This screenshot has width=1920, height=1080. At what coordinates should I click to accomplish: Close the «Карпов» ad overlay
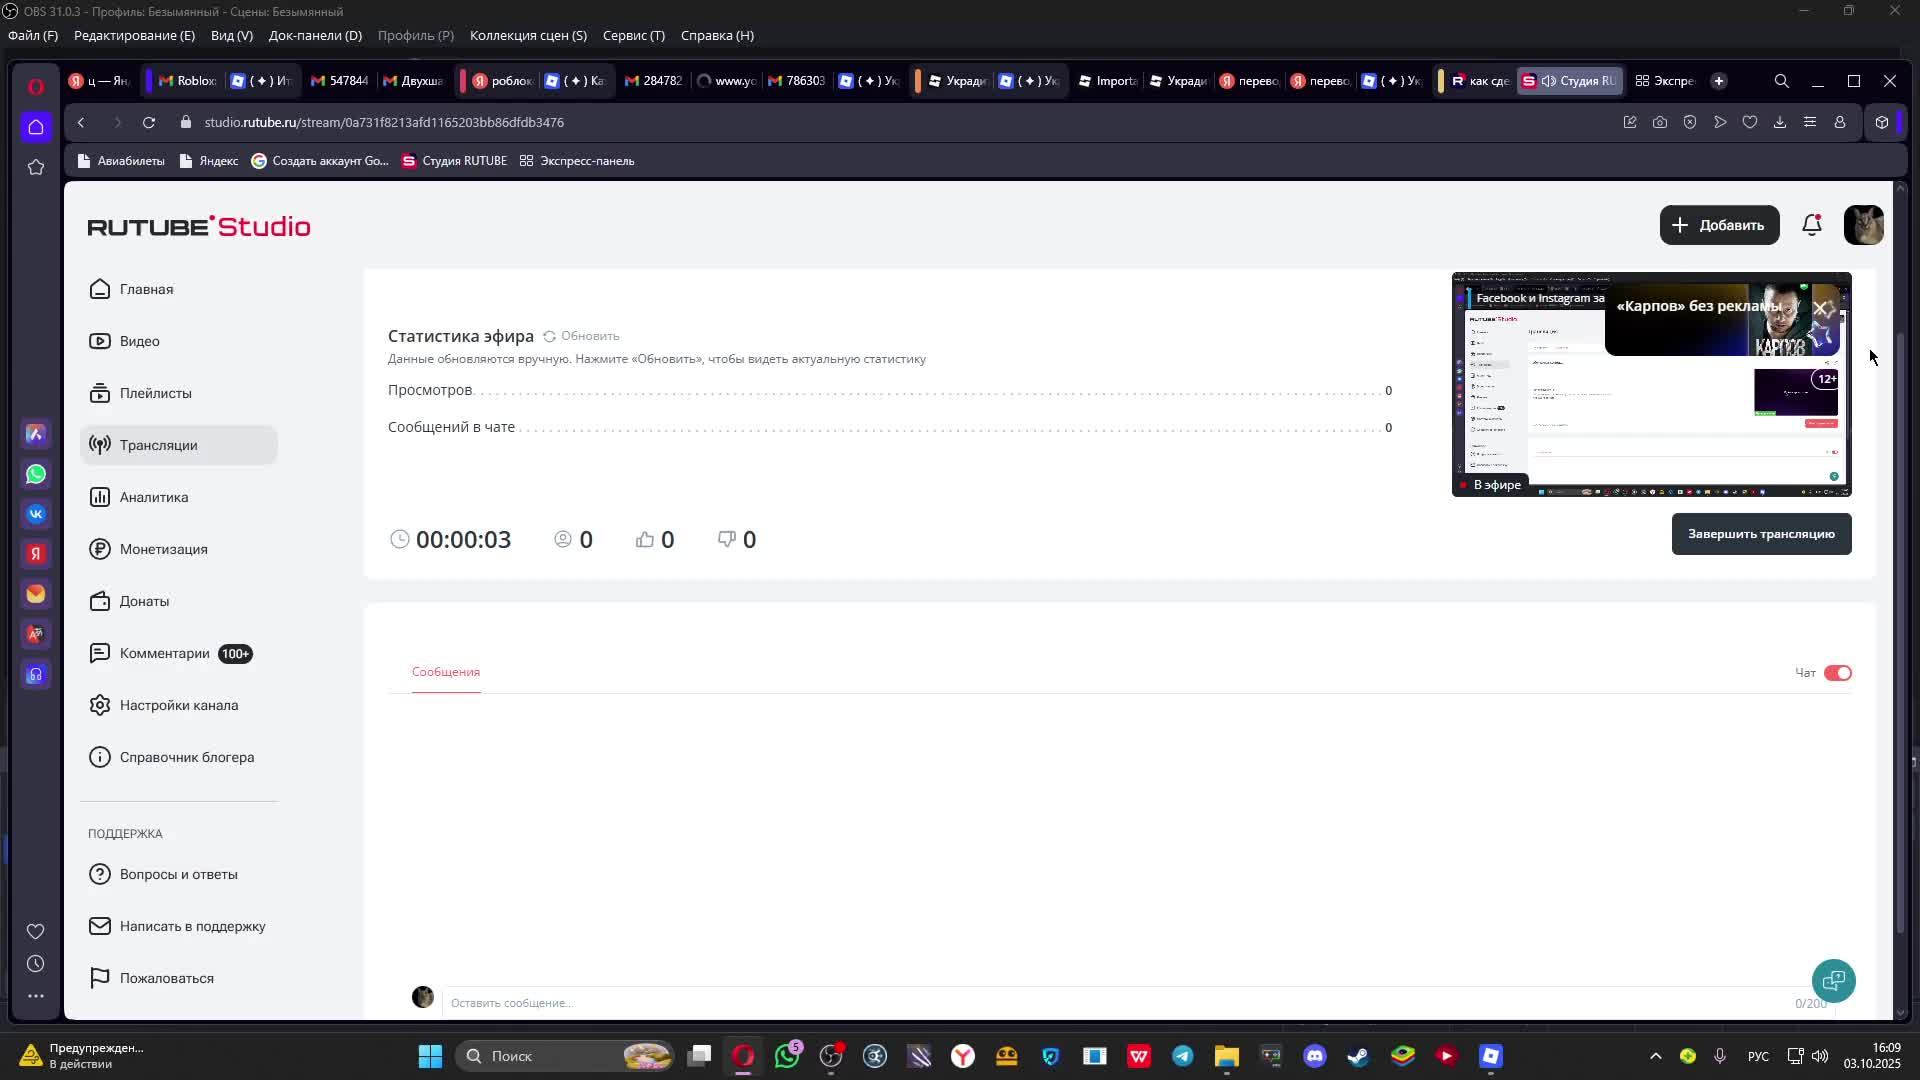click(1820, 308)
